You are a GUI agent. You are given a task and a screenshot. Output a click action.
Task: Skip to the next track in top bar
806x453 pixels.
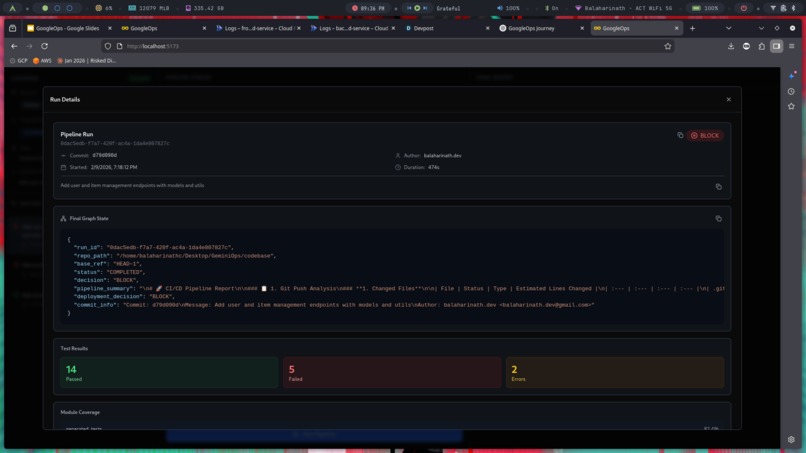(x=425, y=8)
